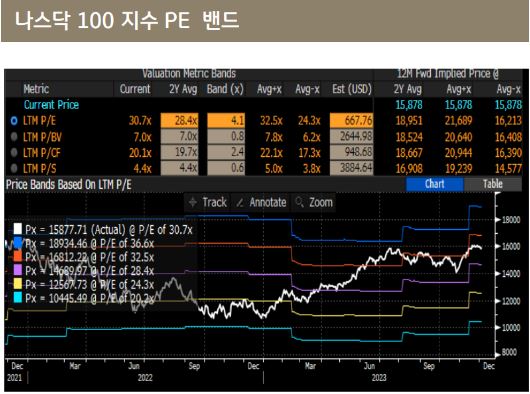Click the 18000 y-axis label
530x394 pixels.
[511, 220]
